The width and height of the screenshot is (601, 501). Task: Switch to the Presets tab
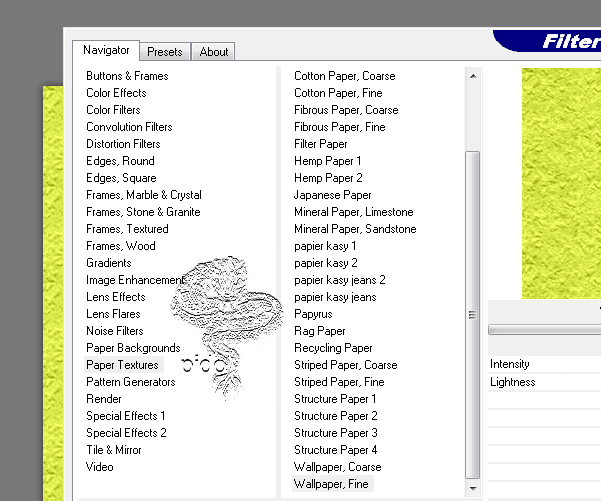pyautogui.click(x=164, y=52)
